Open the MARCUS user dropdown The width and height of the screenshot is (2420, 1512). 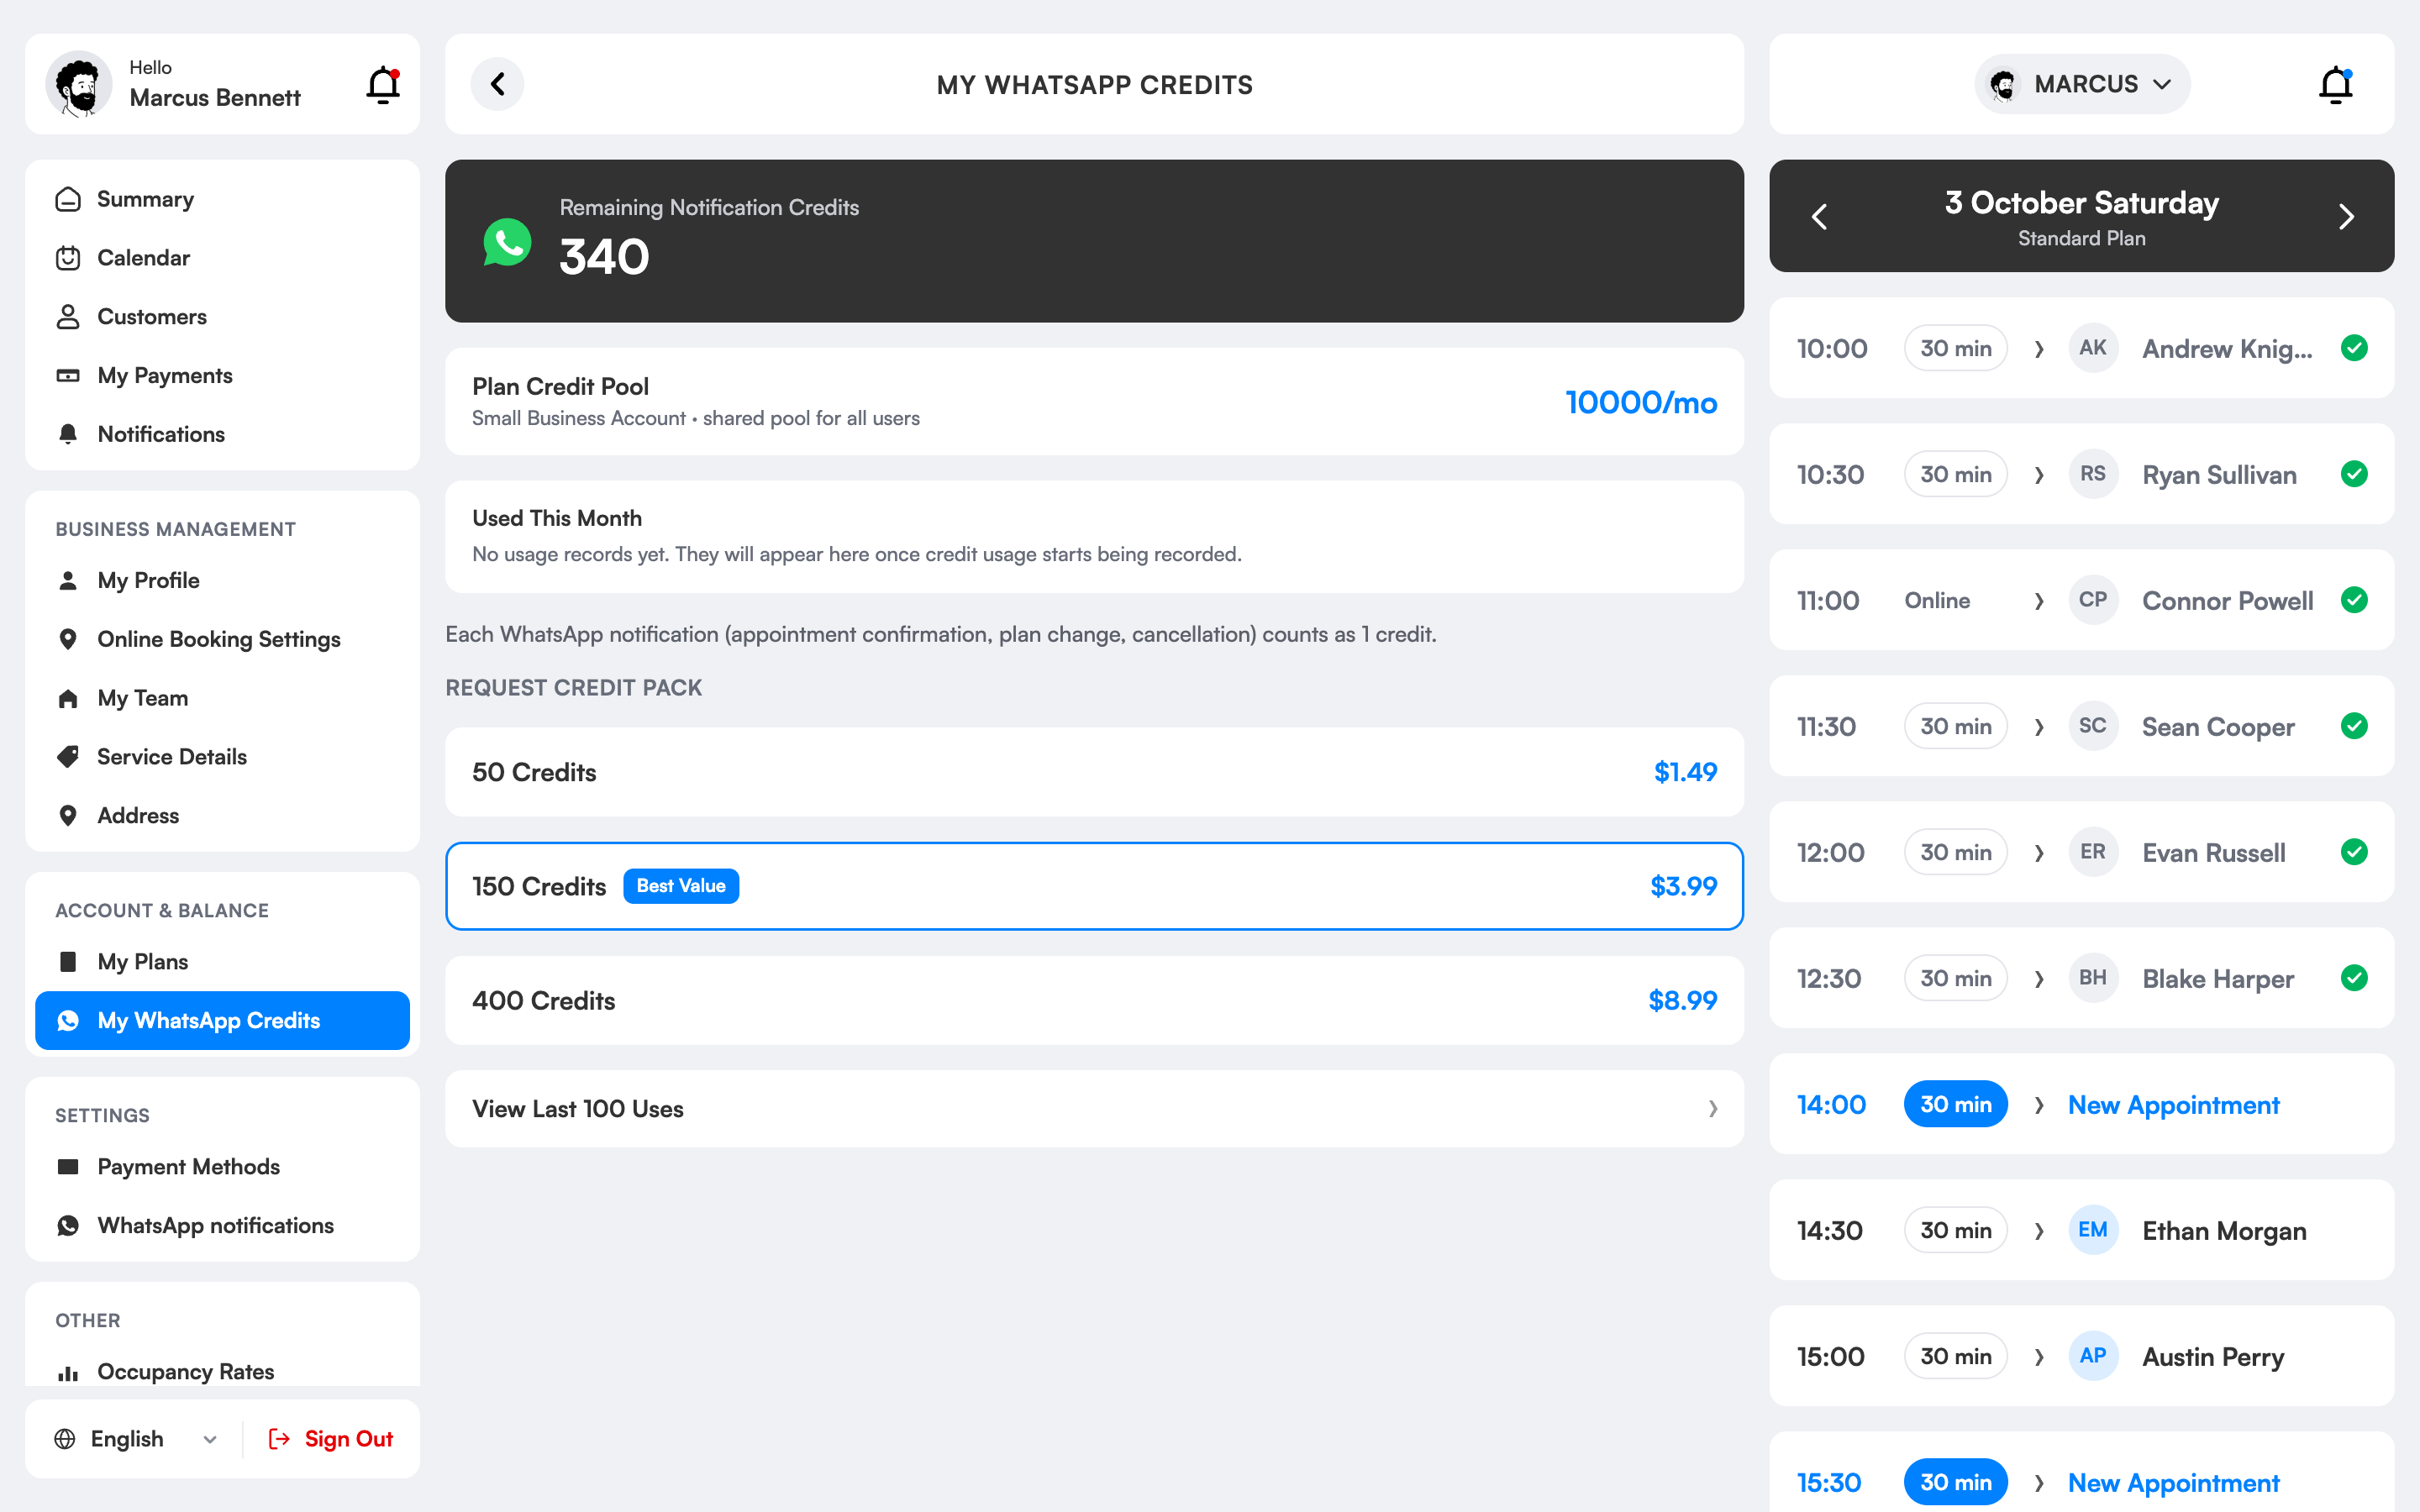pos(2082,84)
